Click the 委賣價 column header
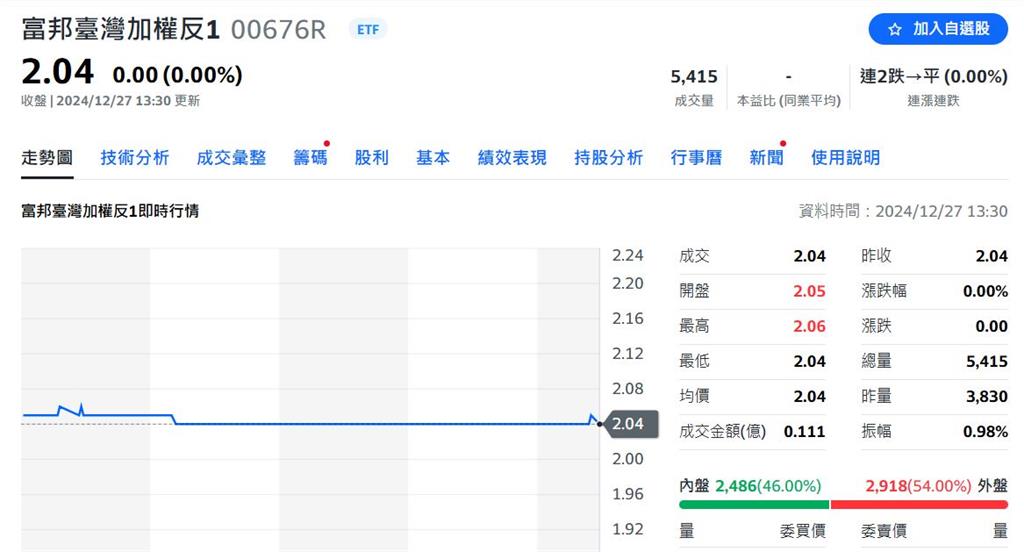This screenshot has width=1024, height=552. coord(884,531)
